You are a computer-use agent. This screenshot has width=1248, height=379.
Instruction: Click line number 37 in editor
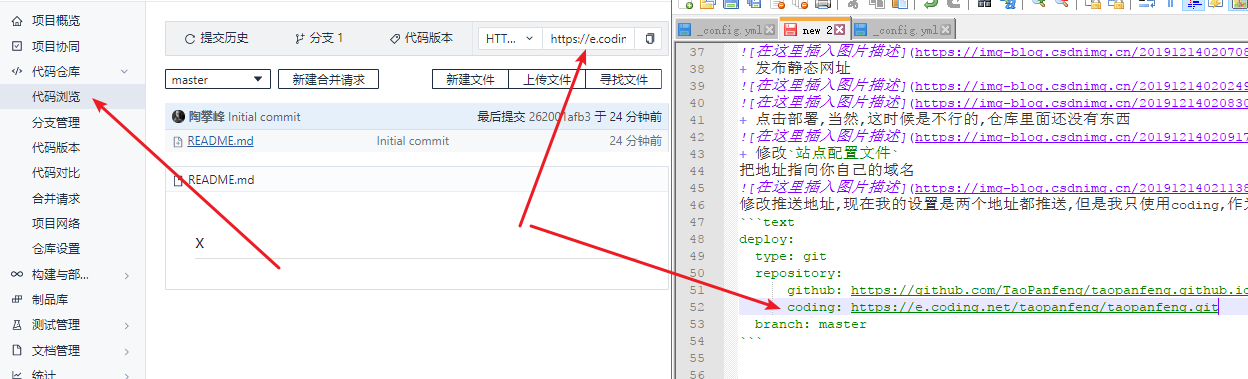pos(697,51)
